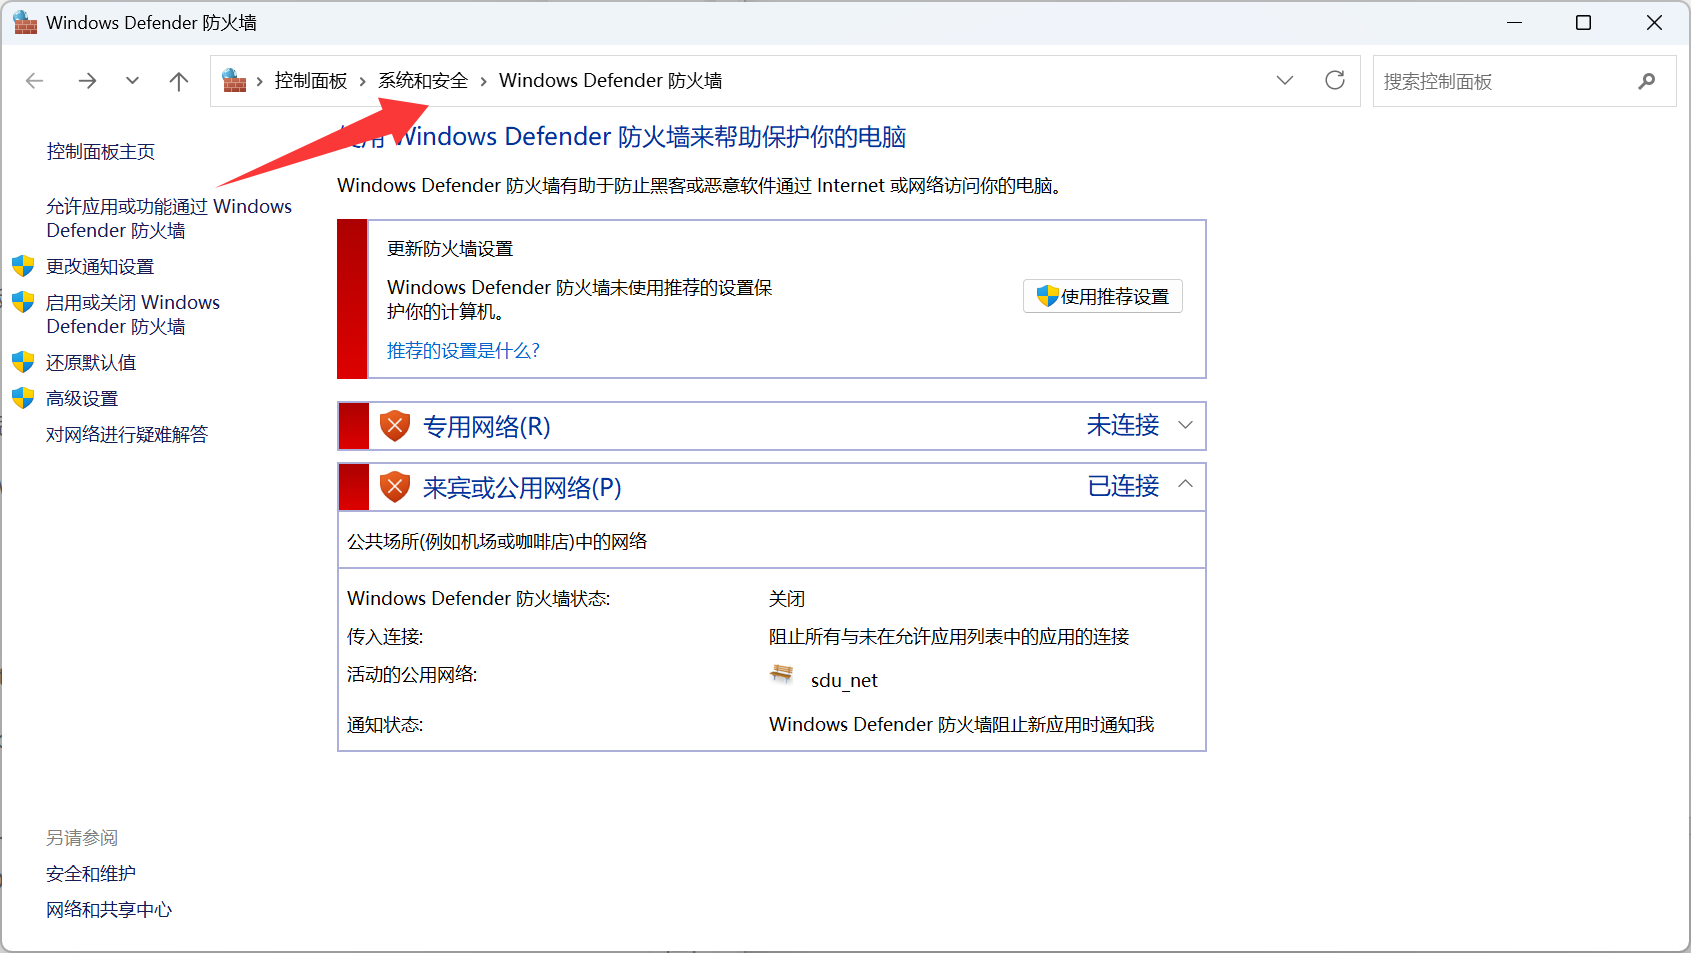Go forward using the forward arrow
Viewport: 1691px width, 953px height.
(88, 81)
